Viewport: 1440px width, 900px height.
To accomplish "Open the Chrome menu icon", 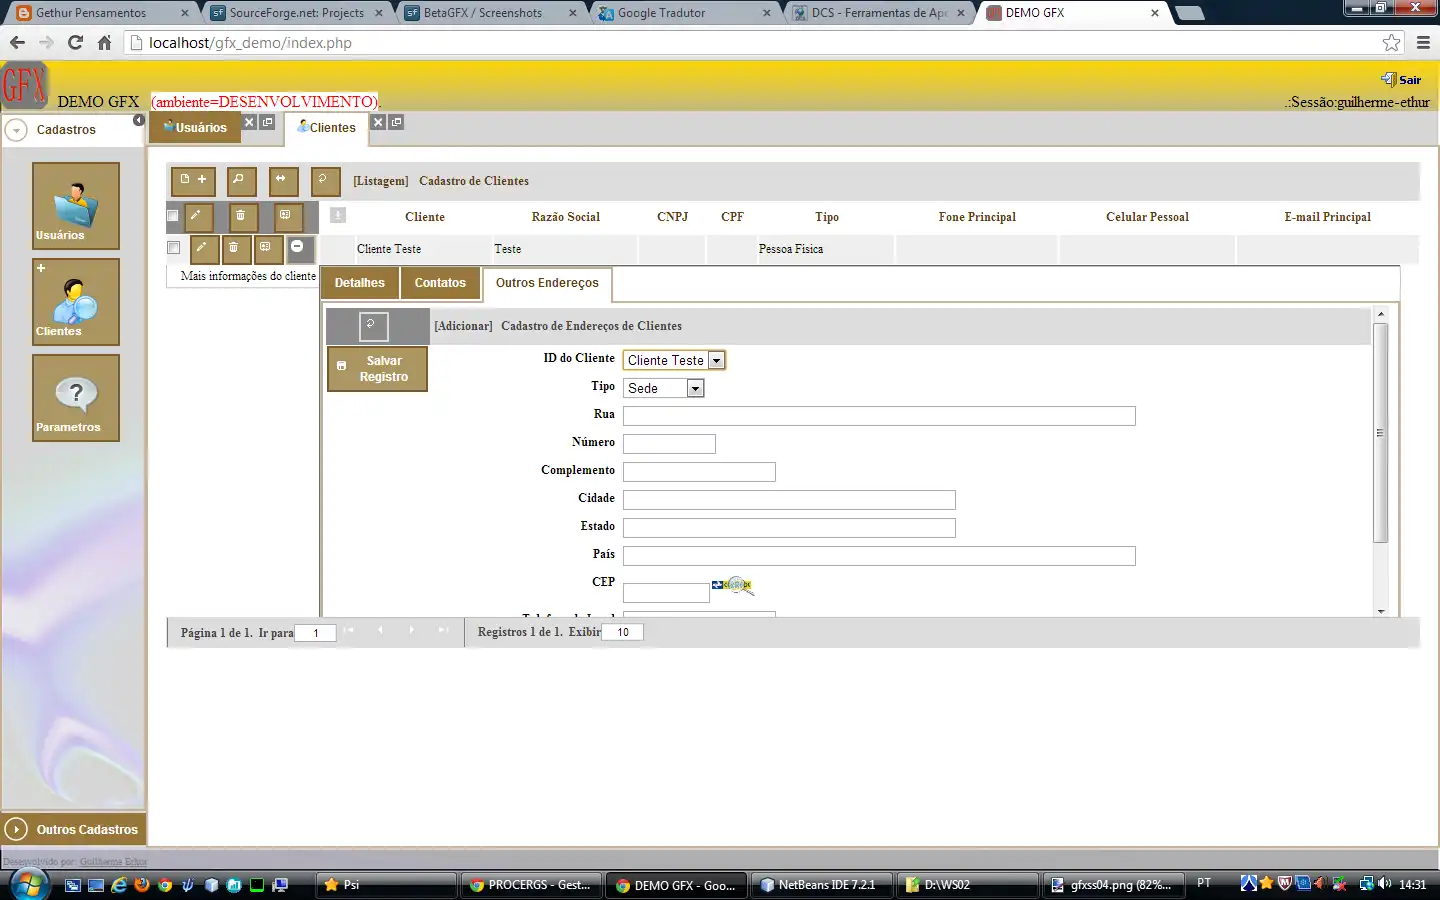I will (1424, 43).
